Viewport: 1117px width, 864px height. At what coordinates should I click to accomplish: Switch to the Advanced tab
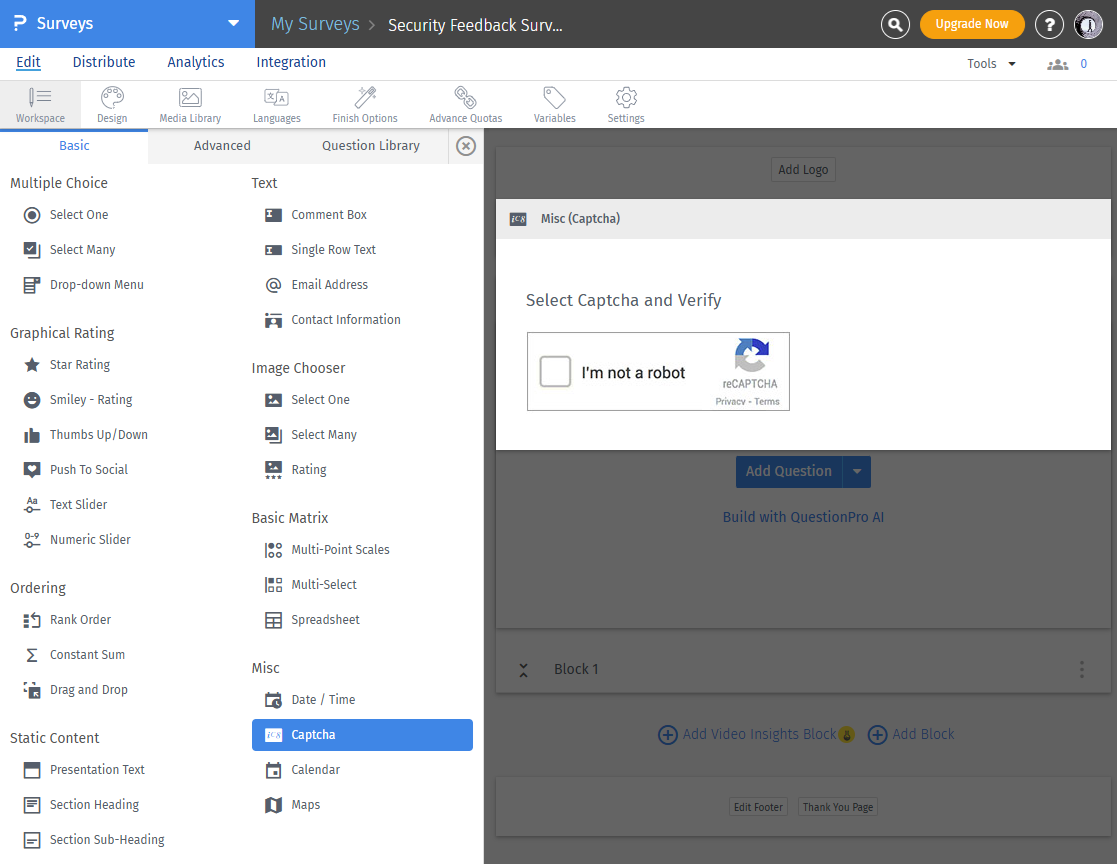[x=222, y=146]
